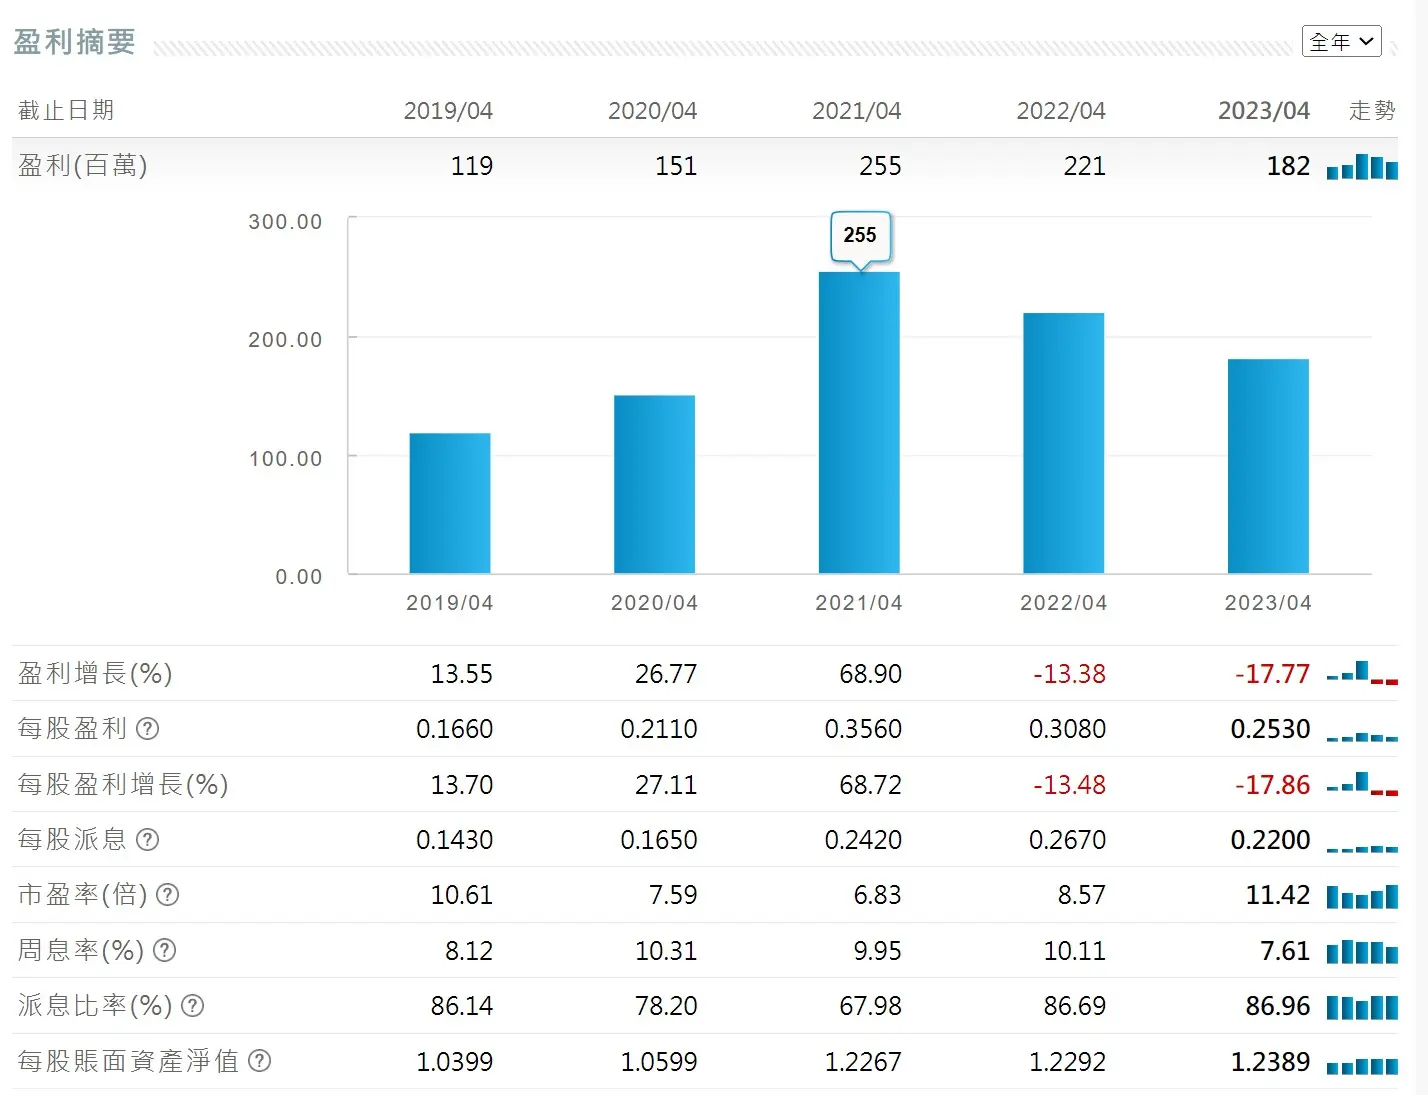Click the 11.42 P/E ratio value
The image size is (1428, 1095).
[1278, 895]
